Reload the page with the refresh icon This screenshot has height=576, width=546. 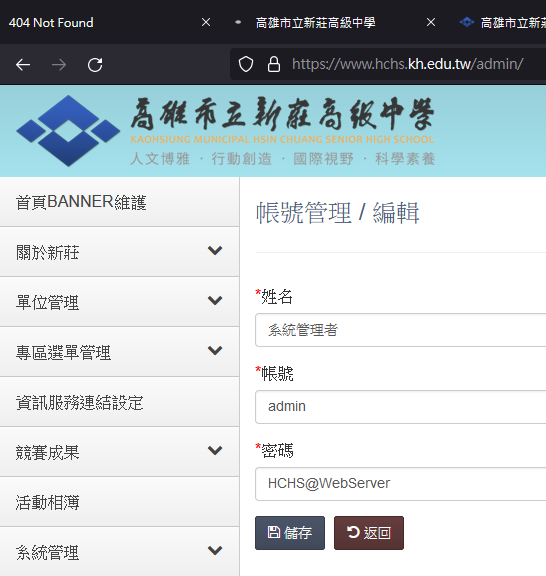click(95, 65)
